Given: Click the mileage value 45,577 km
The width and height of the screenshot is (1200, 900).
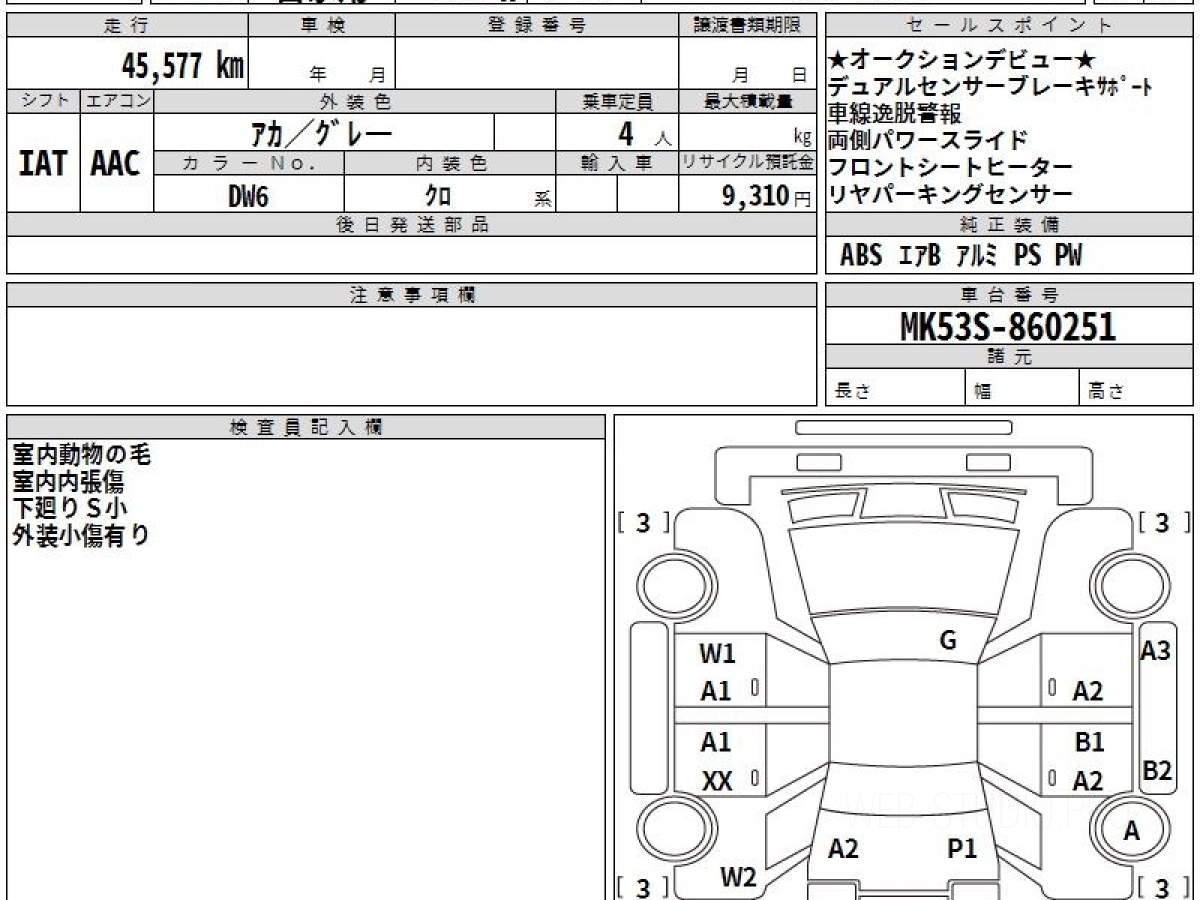Looking at the screenshot, I should click(183, 66).
